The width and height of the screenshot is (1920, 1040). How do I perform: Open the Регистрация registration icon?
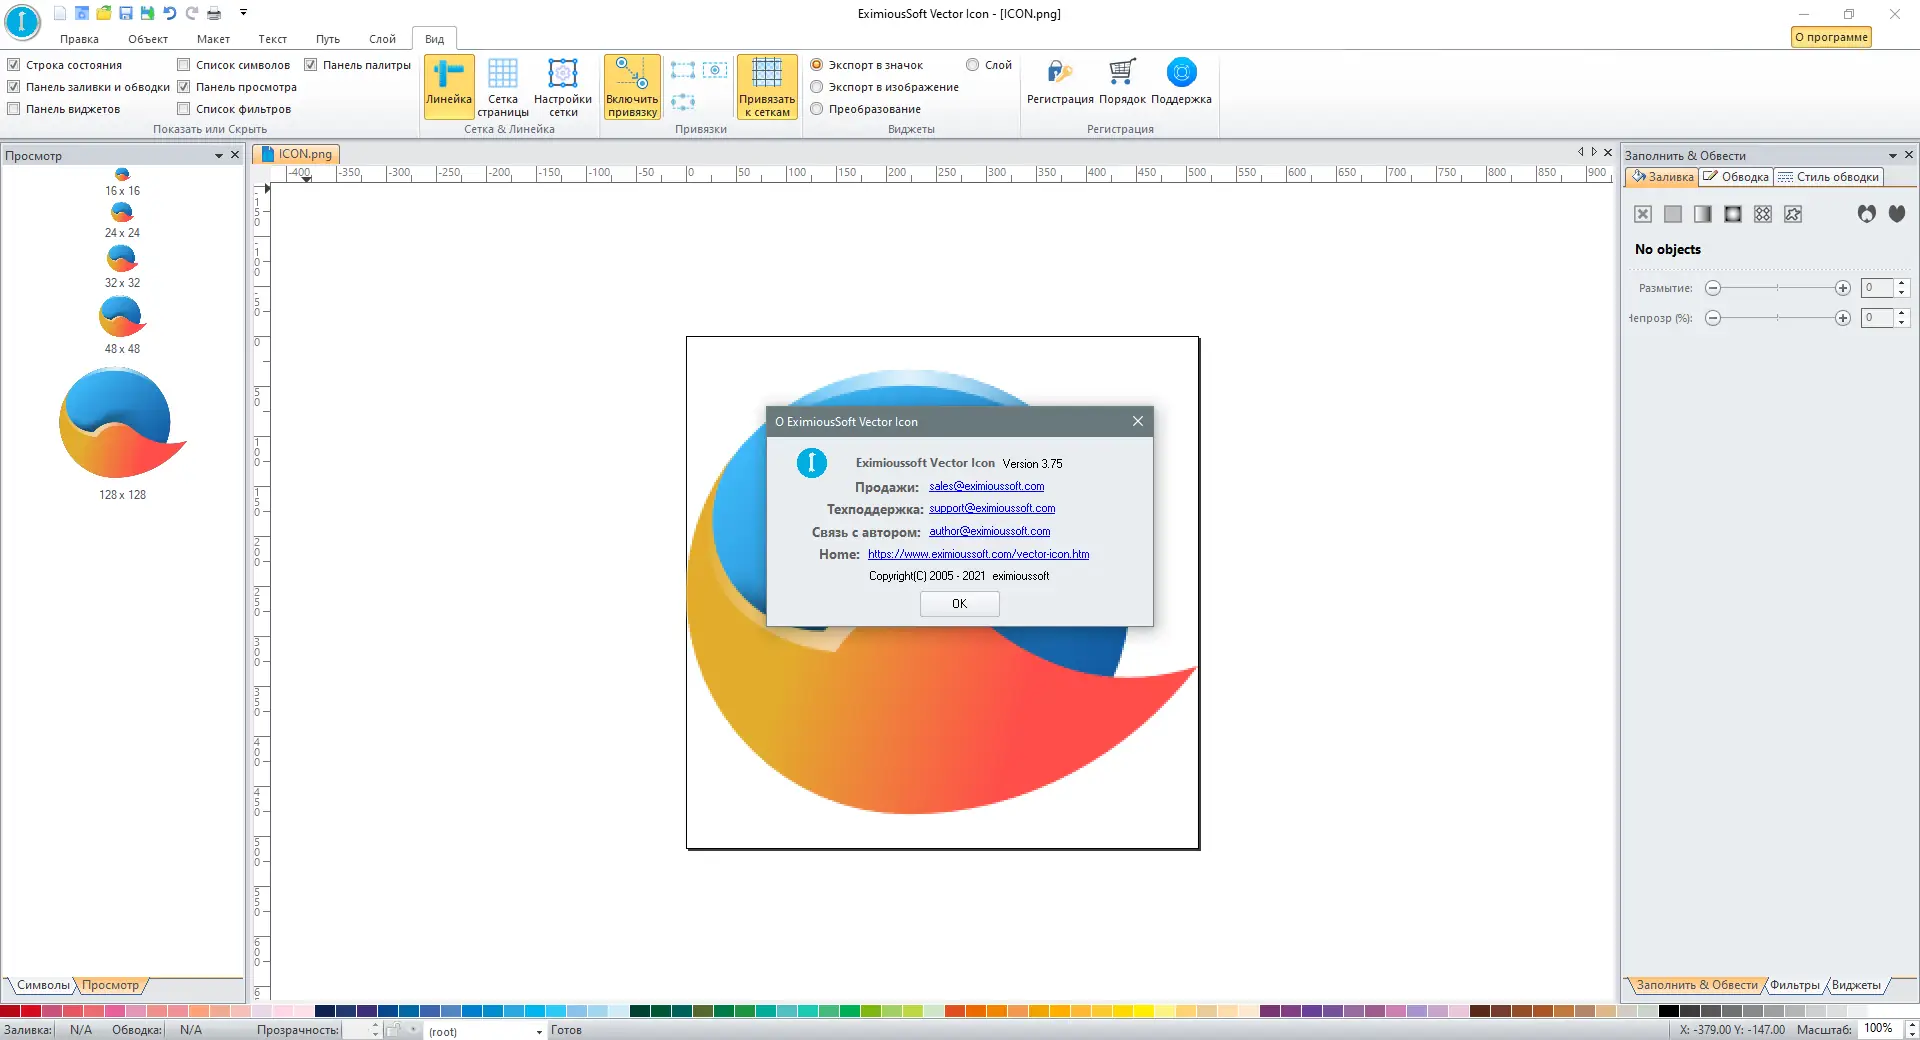click(1060, 80)
